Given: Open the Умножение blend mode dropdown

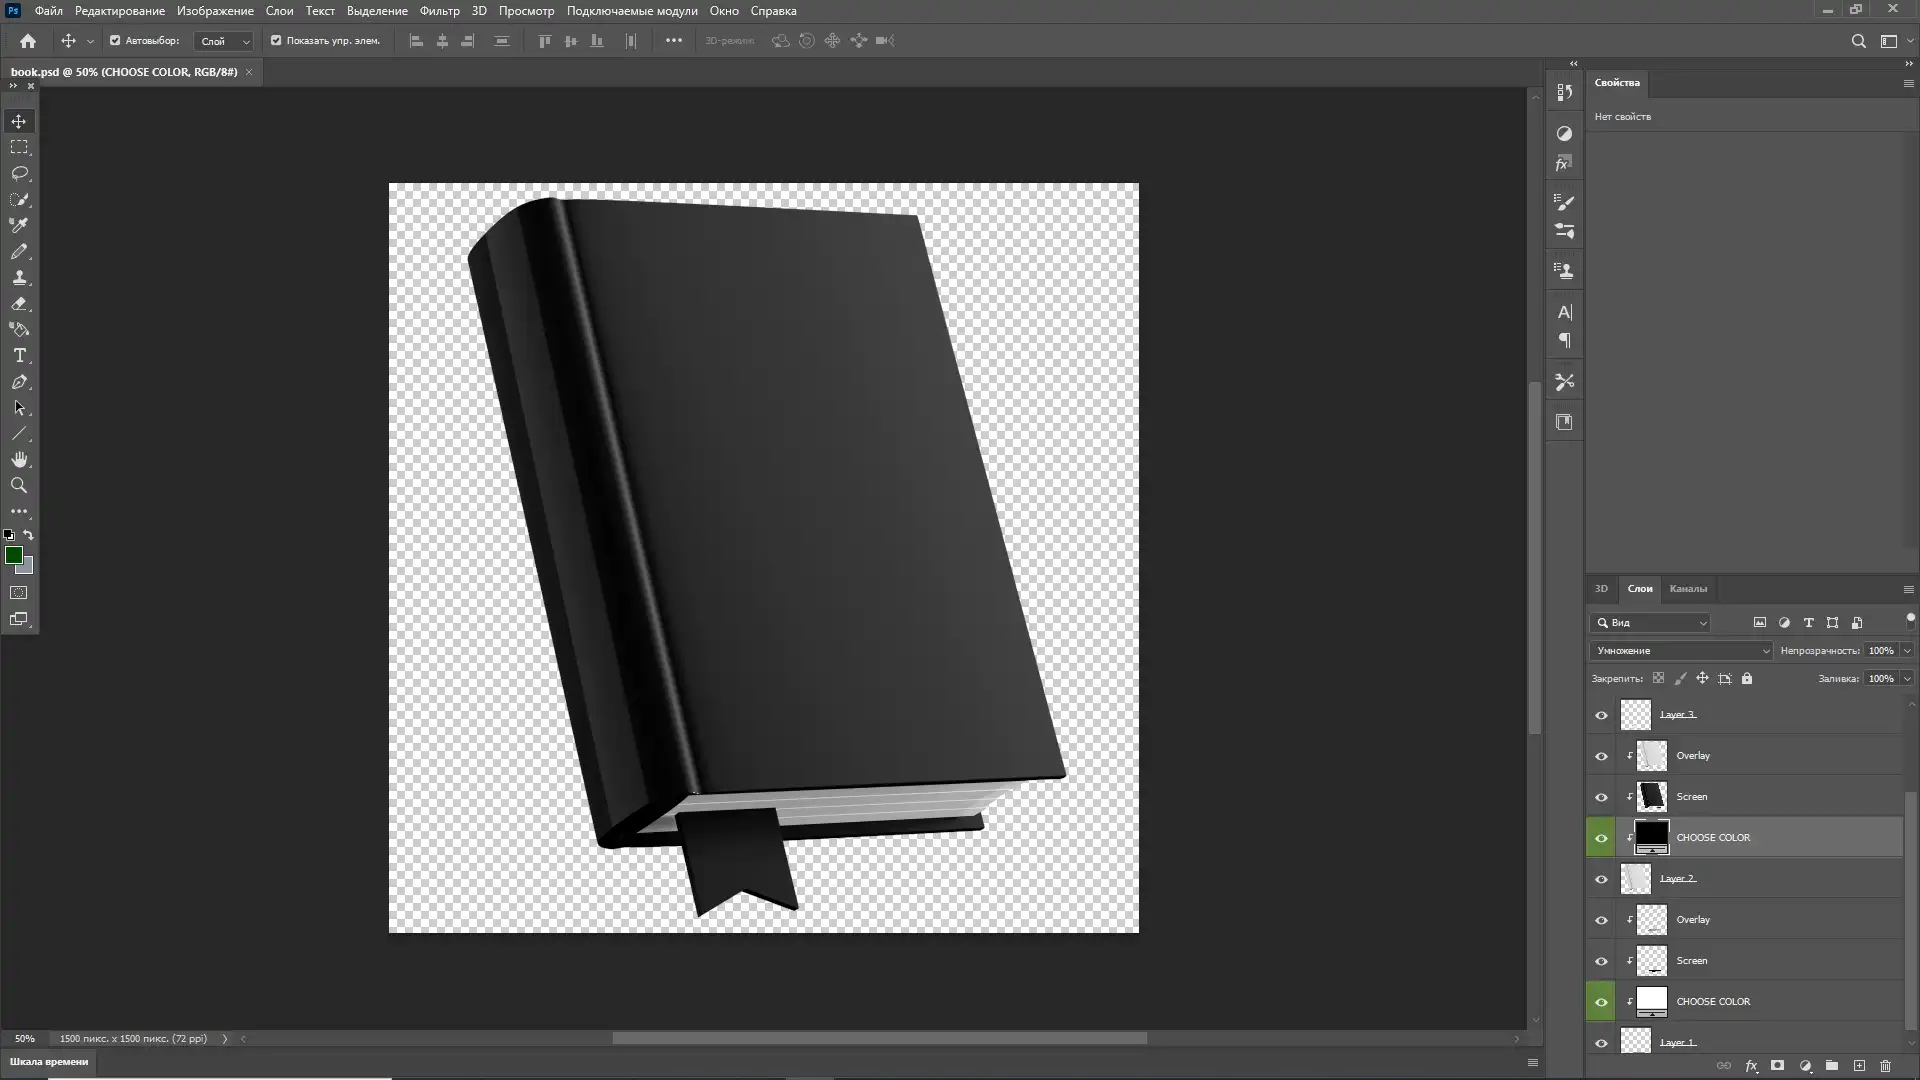Looking at the screenshot, I should [x=1681, y=651].
